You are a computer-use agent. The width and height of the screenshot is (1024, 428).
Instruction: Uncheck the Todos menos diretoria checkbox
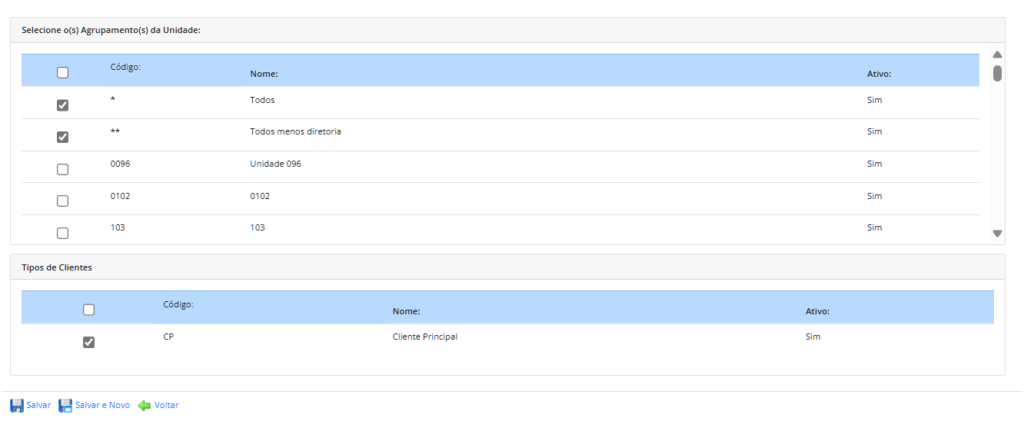(x=63, y=137)
